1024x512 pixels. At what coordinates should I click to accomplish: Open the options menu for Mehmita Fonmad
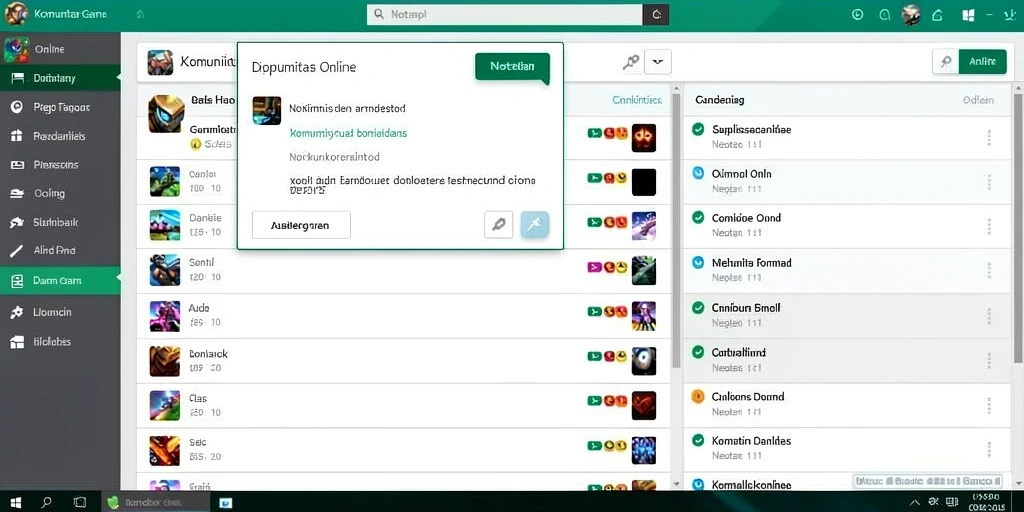(989, 271)
